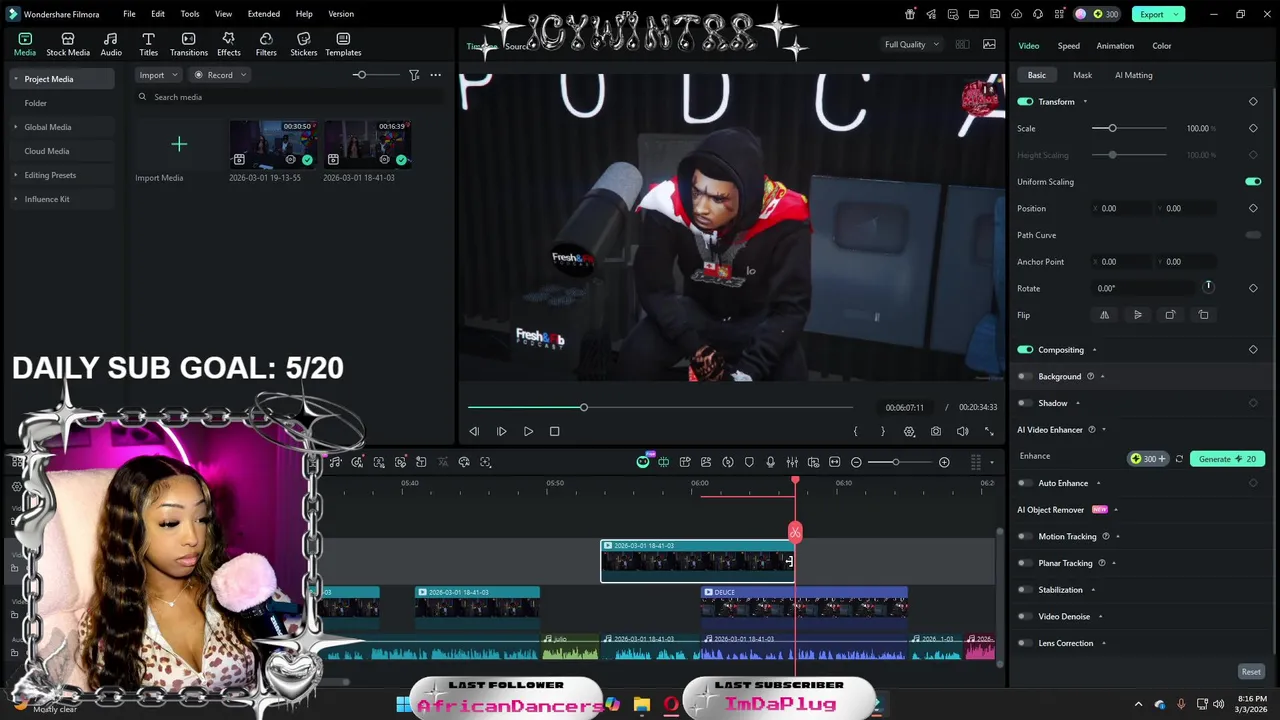1280x720 pixels.
Task: Open the File menu
Action: pyautogui.click(x=129, y=14)
